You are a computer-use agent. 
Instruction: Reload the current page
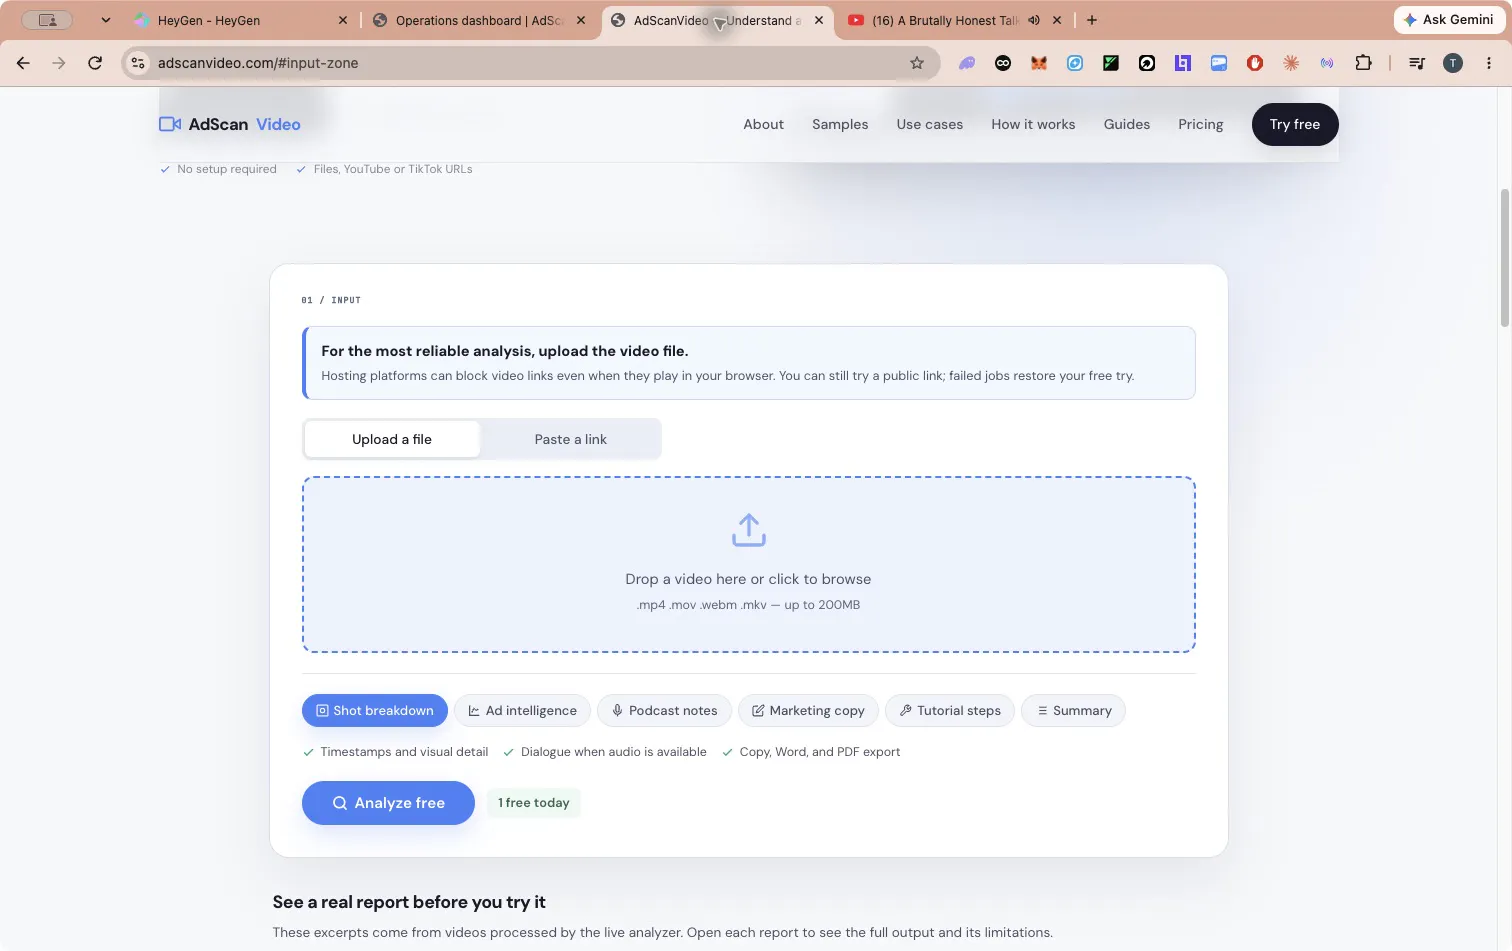click(x=95, y=63)
